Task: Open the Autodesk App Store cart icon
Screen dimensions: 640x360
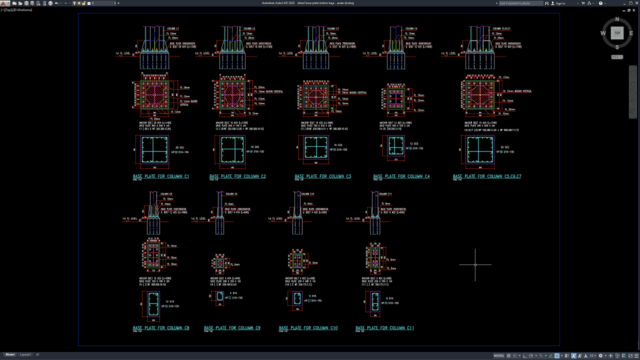Action: click(583, 3)
